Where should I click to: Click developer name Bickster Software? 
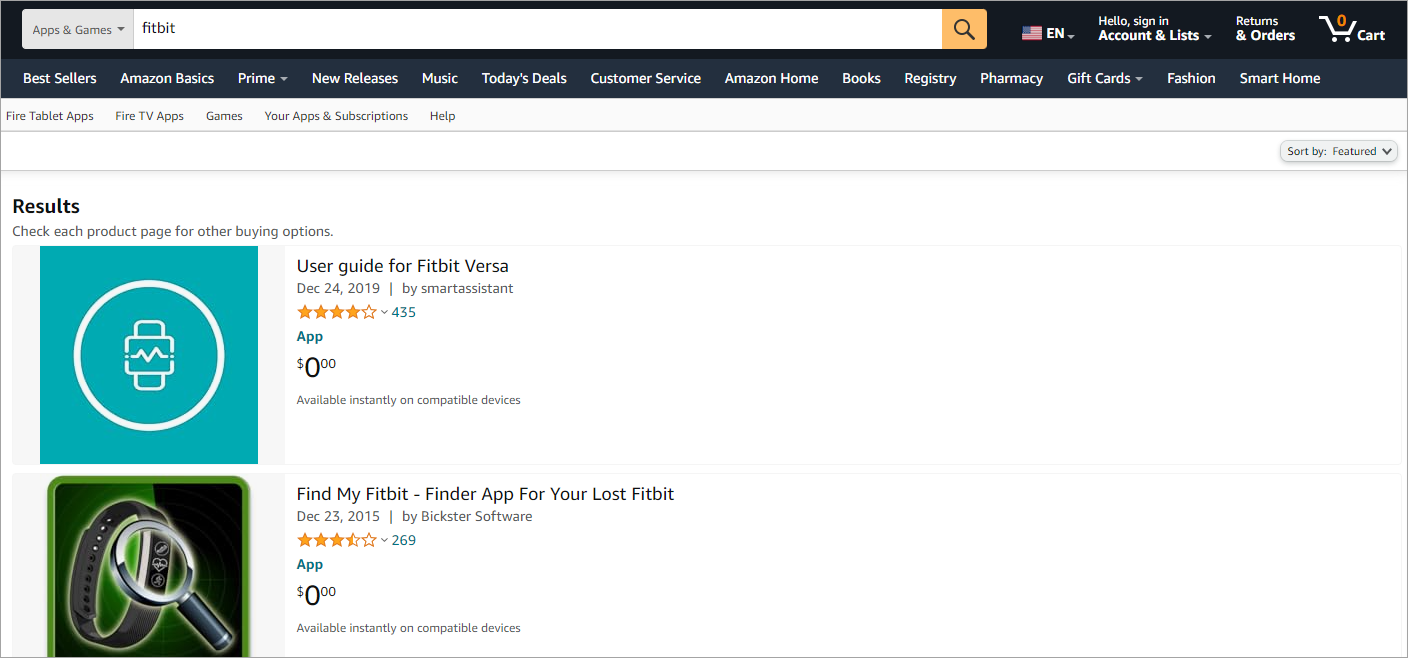[x=477, y=516]
